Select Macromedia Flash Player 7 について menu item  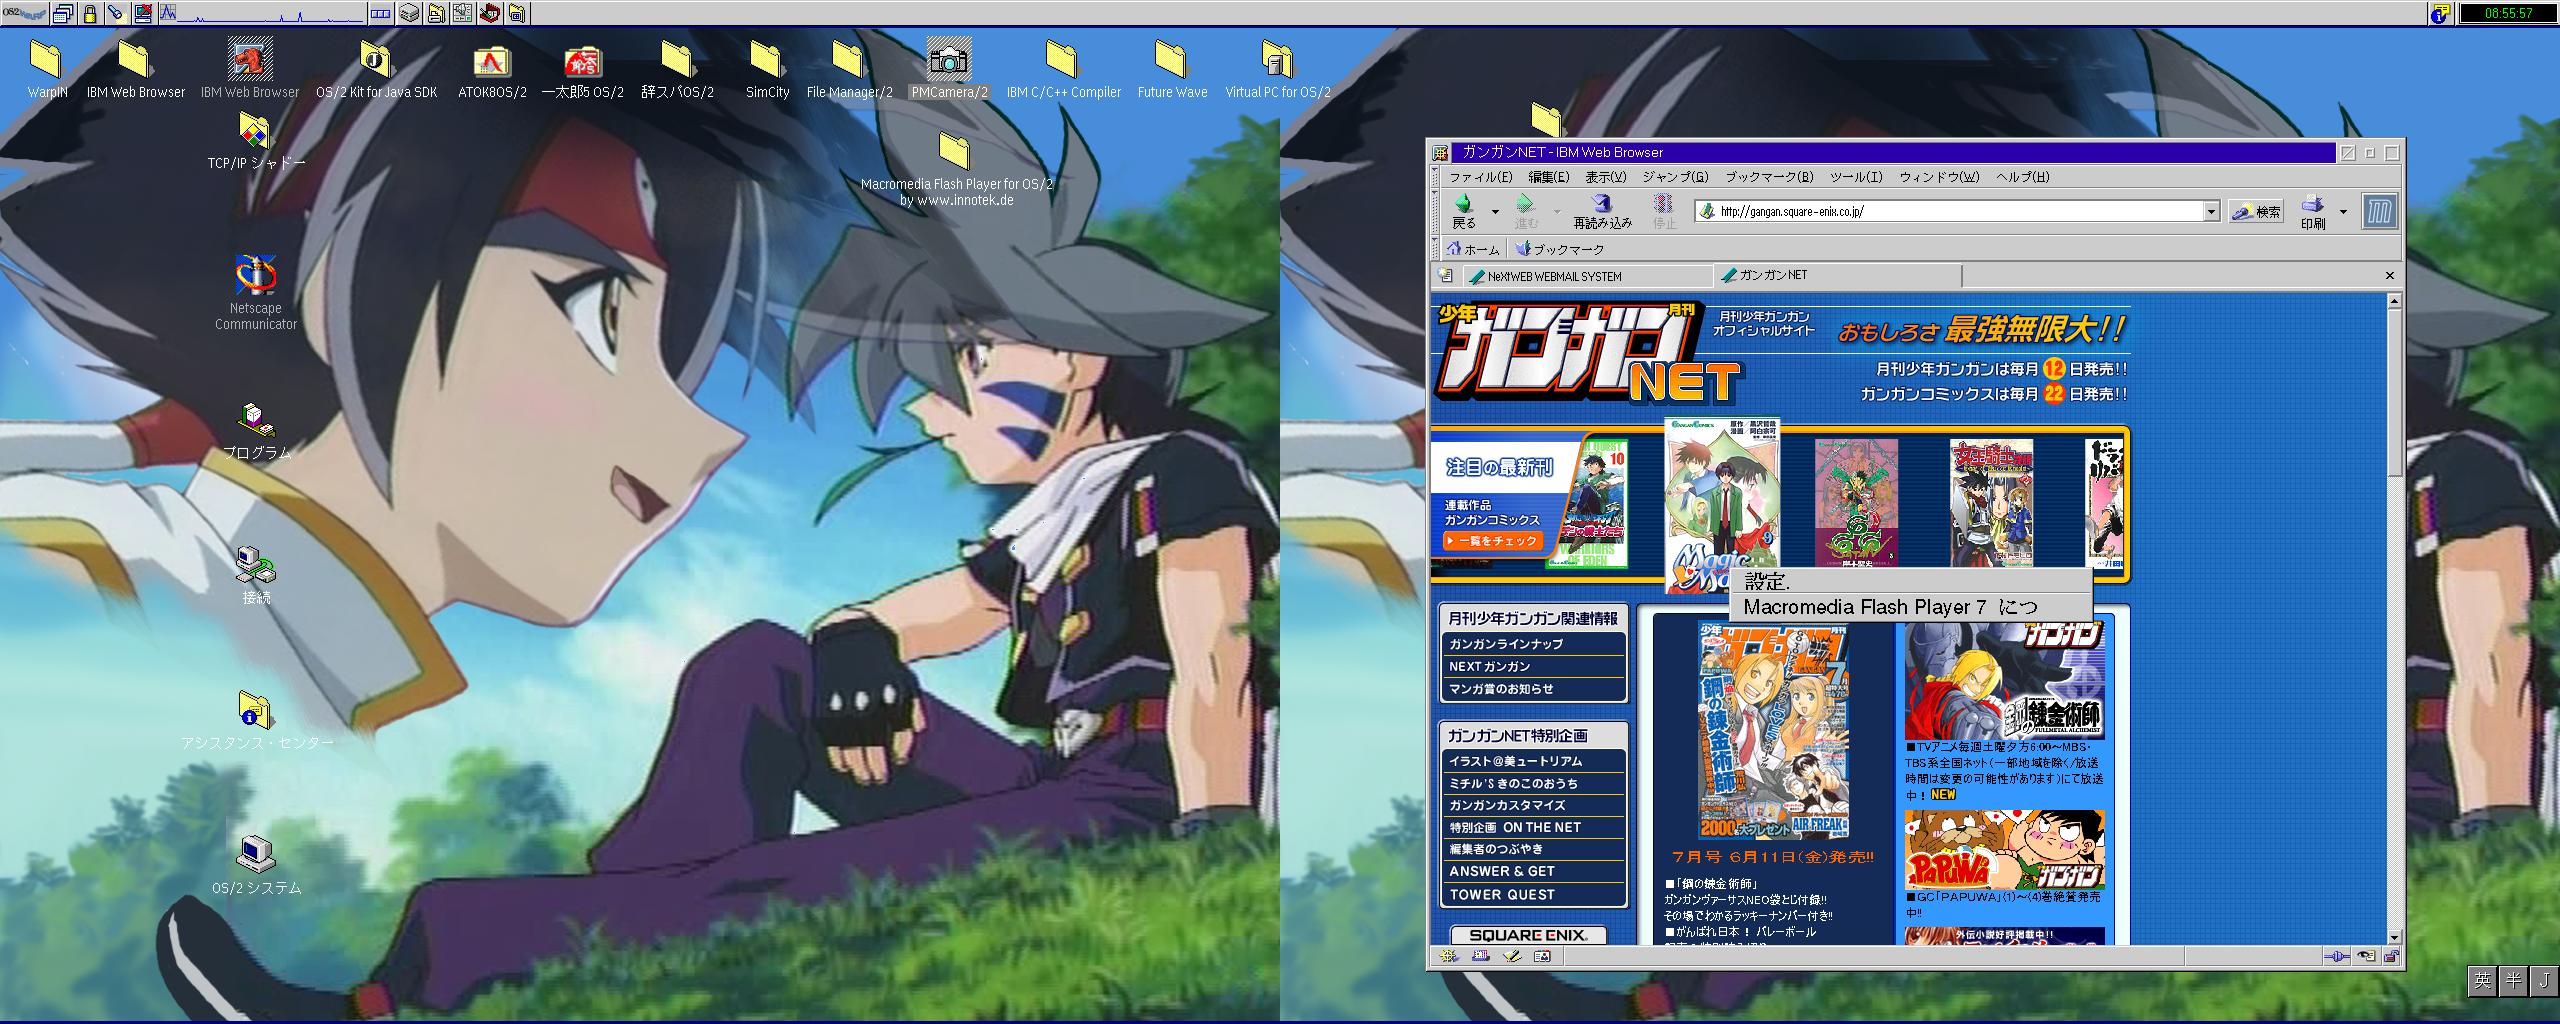point(1910,607)
